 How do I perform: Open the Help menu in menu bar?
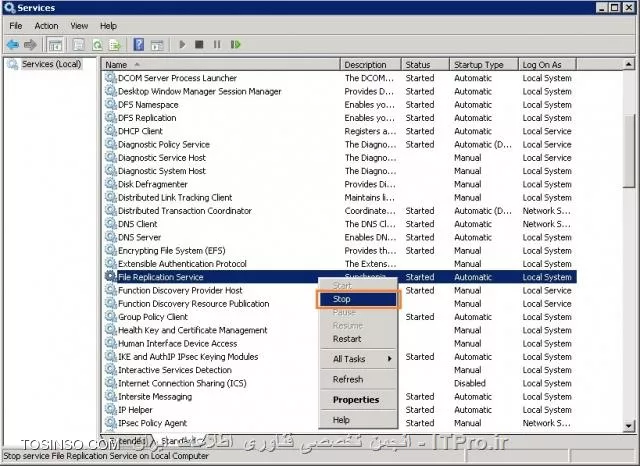click(x=108, y=26)
